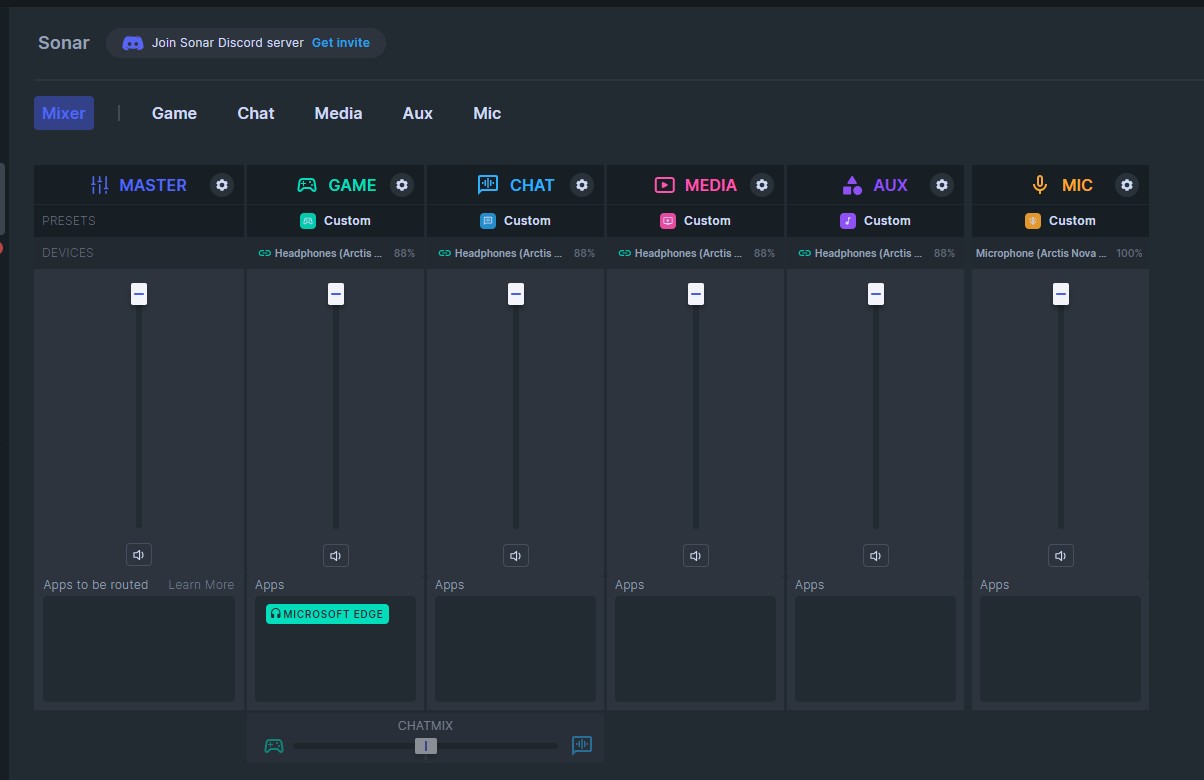
Task: Mute the Mic channel speaker button
Action: (1061, 555)
